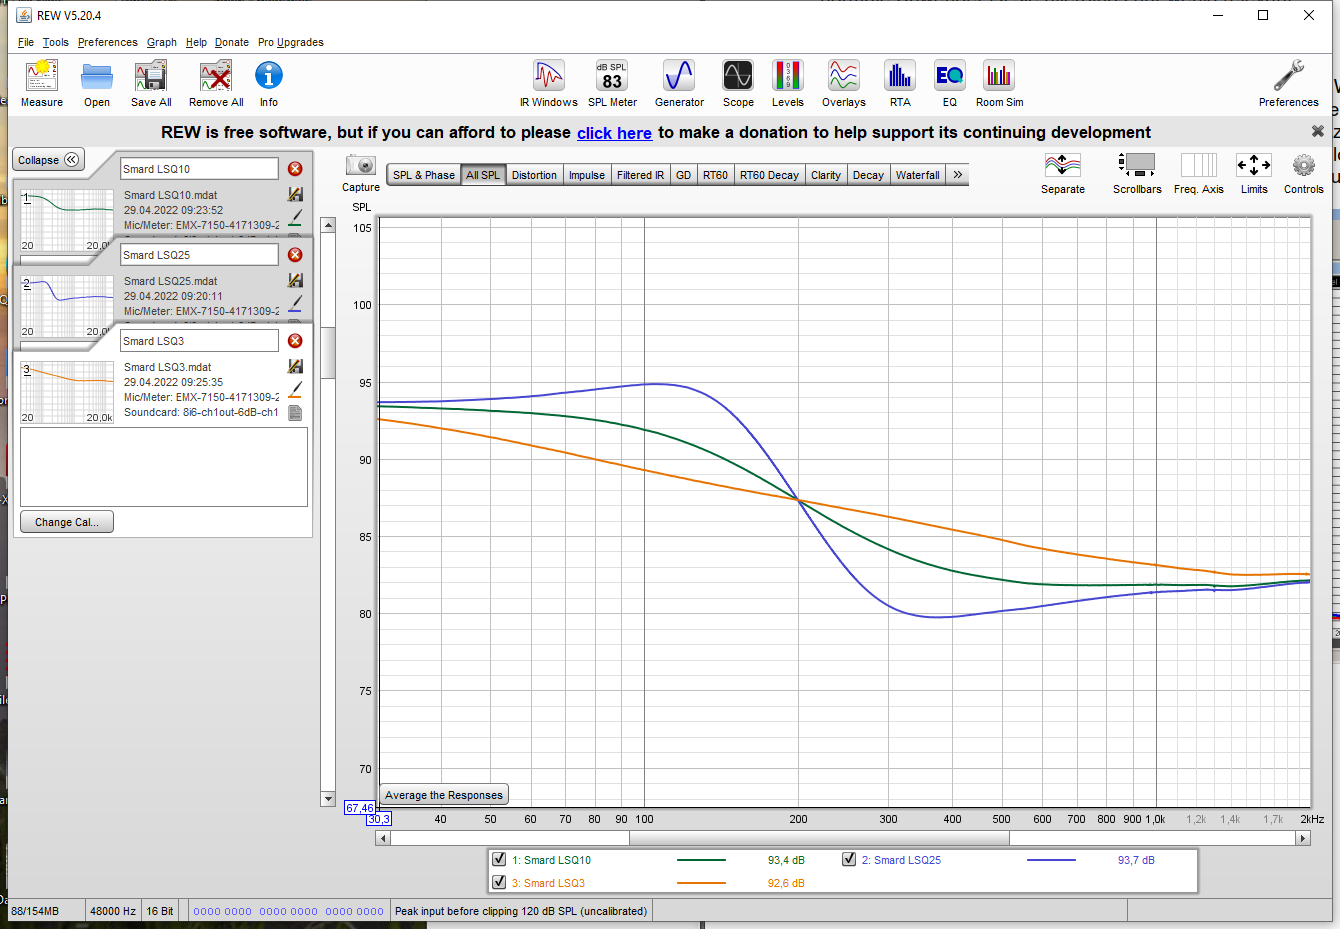The image size is (1340, 929).
Task: Open the Preferences menu
Action: (x=107, y=42)
